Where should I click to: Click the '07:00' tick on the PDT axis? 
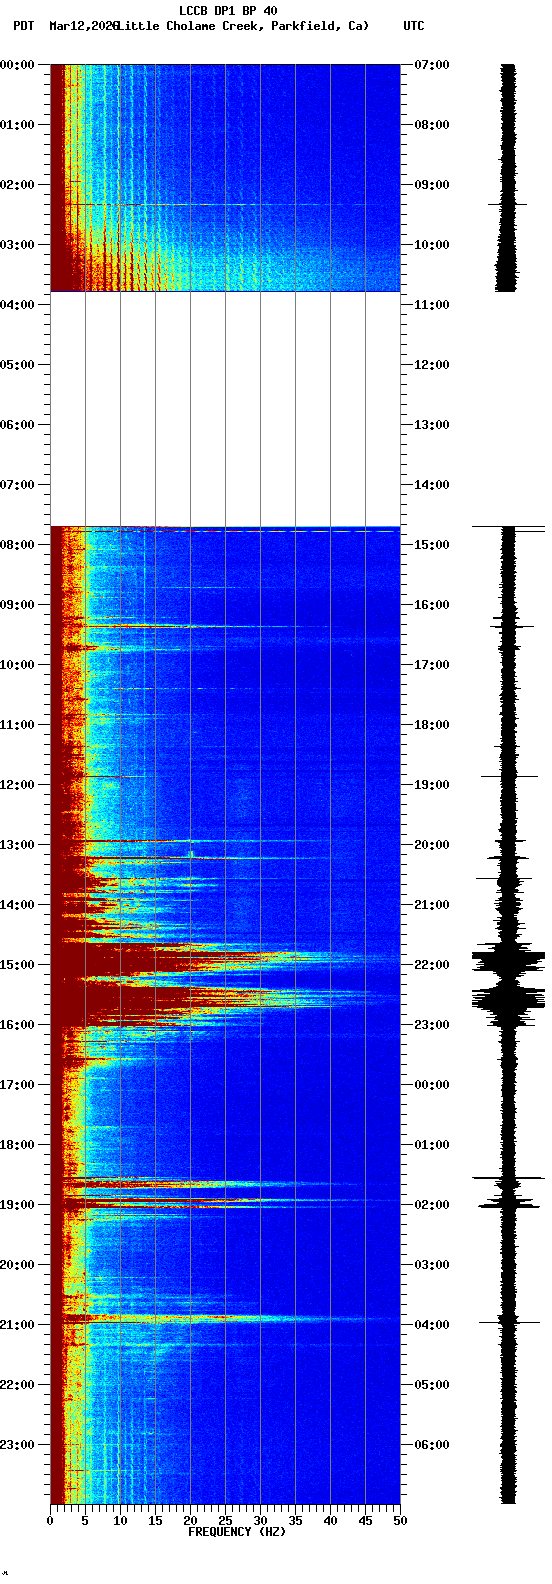click(x=17, y=484)
